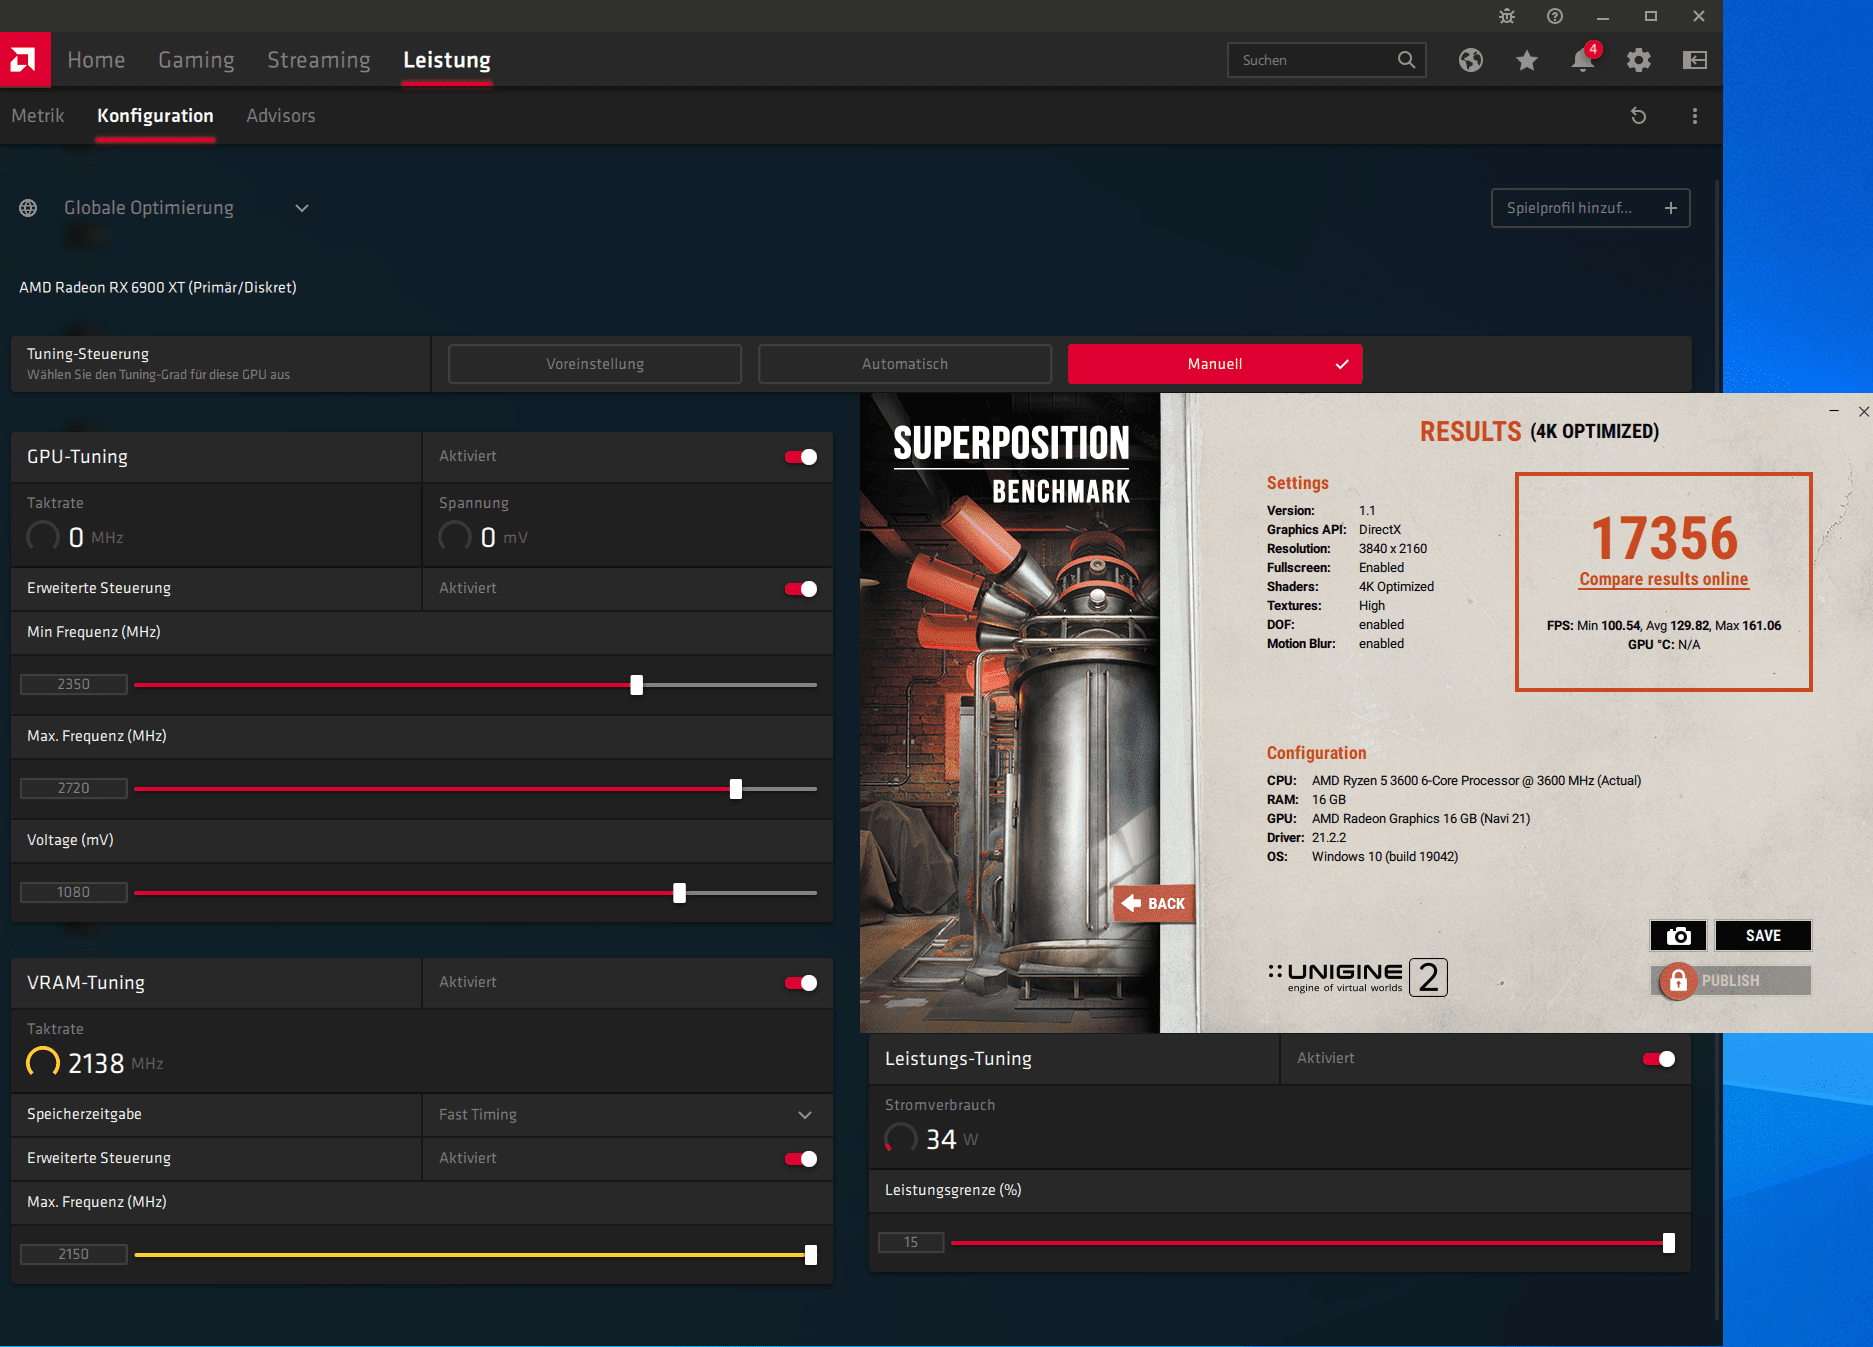Open the web browser globe icon
This screenshot has width=1873, height=1347.
[x=1470, y=60]
